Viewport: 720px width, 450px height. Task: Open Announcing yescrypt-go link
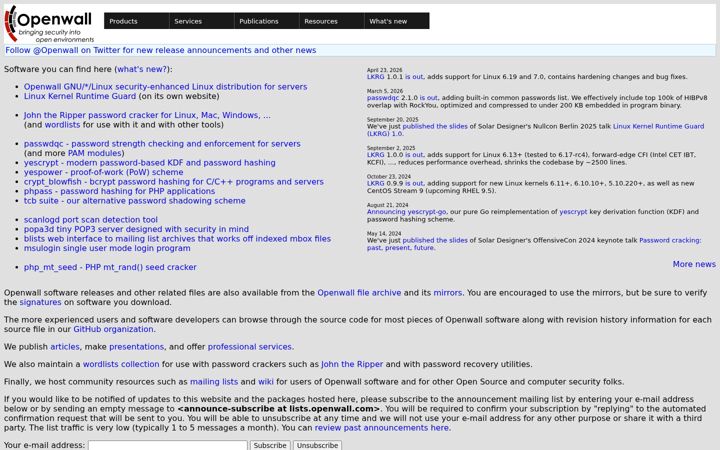click(406, 212)
